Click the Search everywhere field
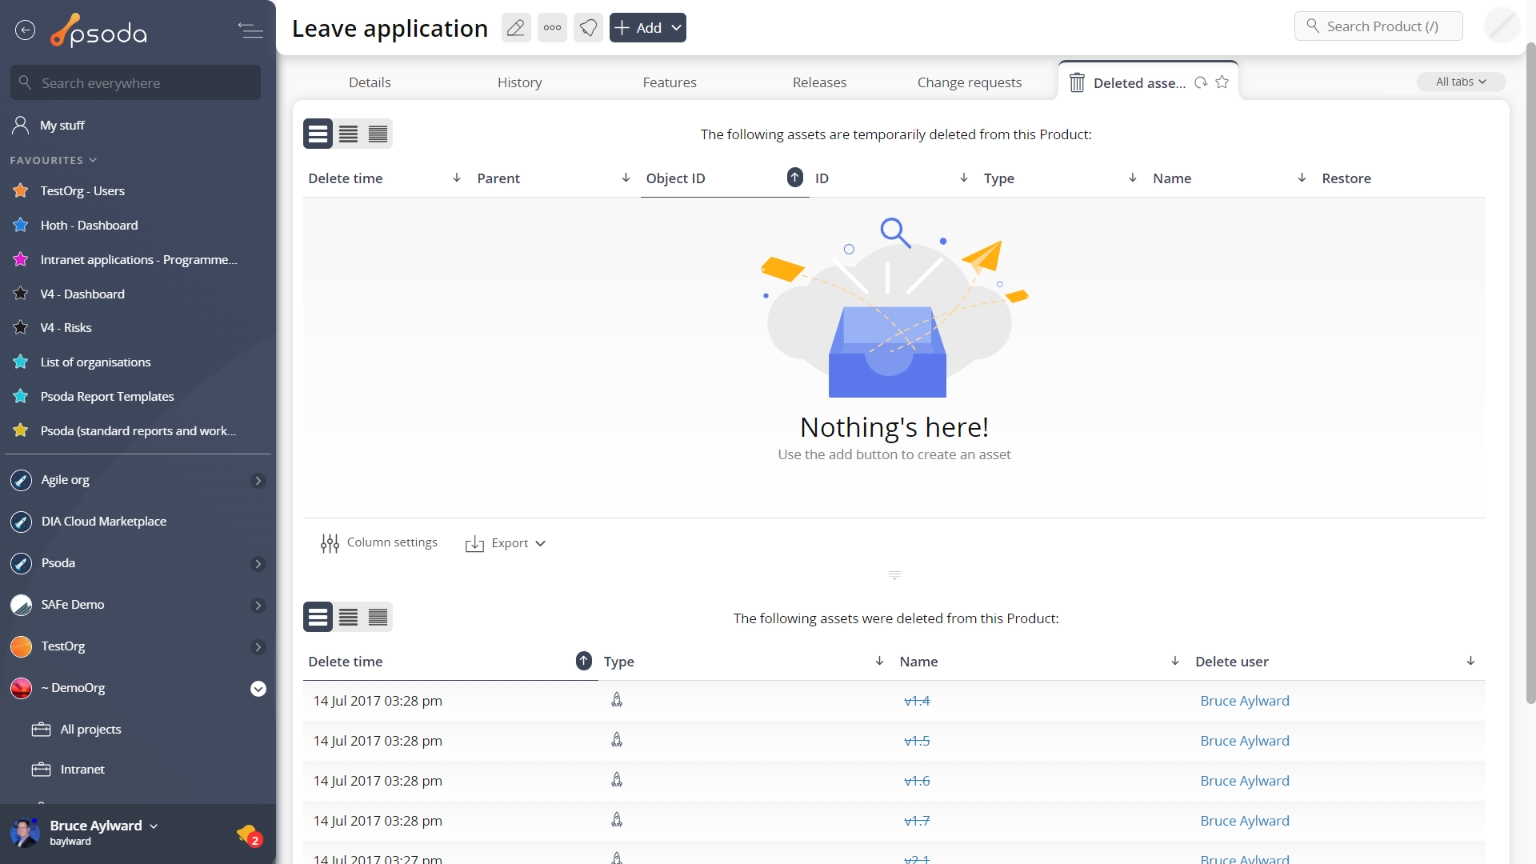Image resolution: width=1536 pixels, height=864 pixels. pos(136,83)
